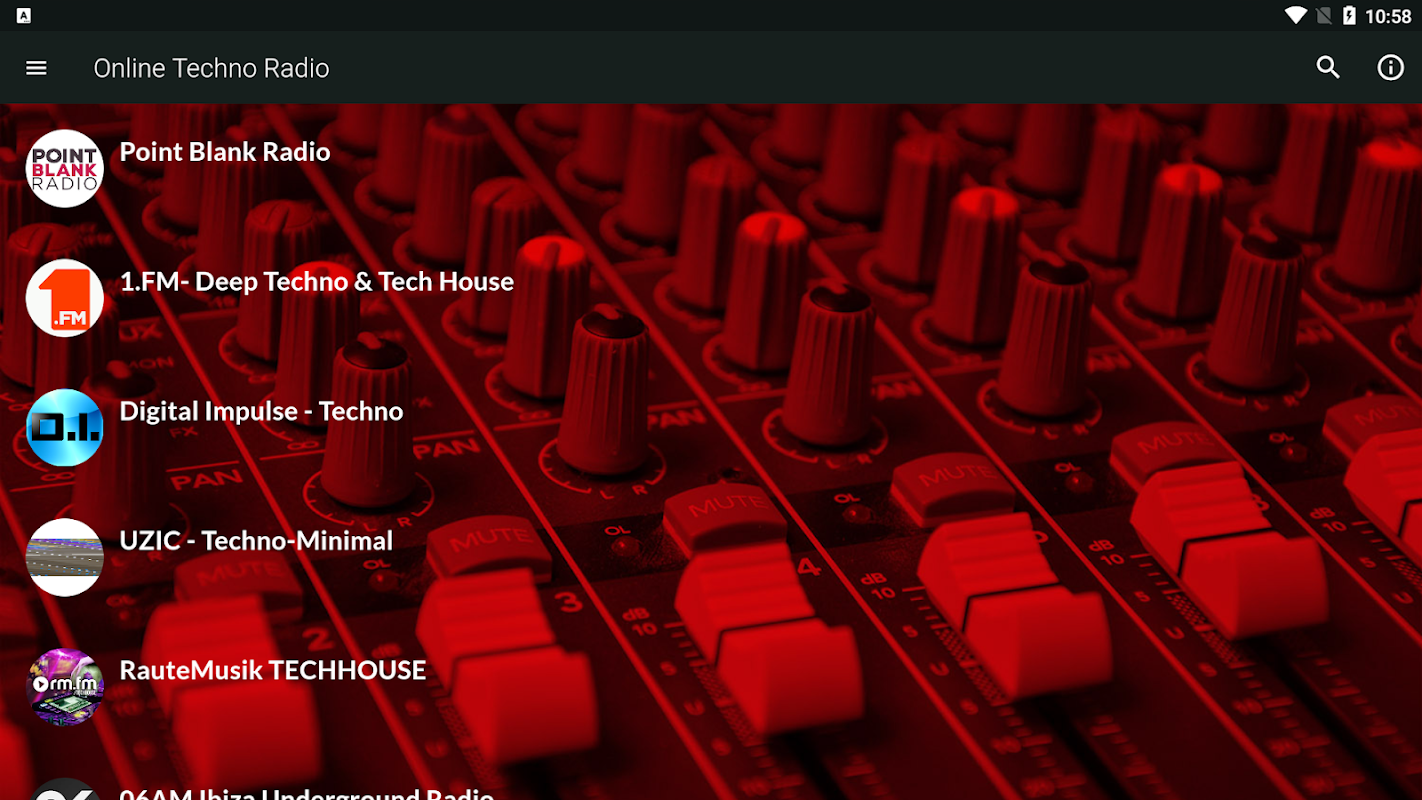Tap the 1.FM station logo
This screenshot has width=1422, height=800.
tap(65, 298)
